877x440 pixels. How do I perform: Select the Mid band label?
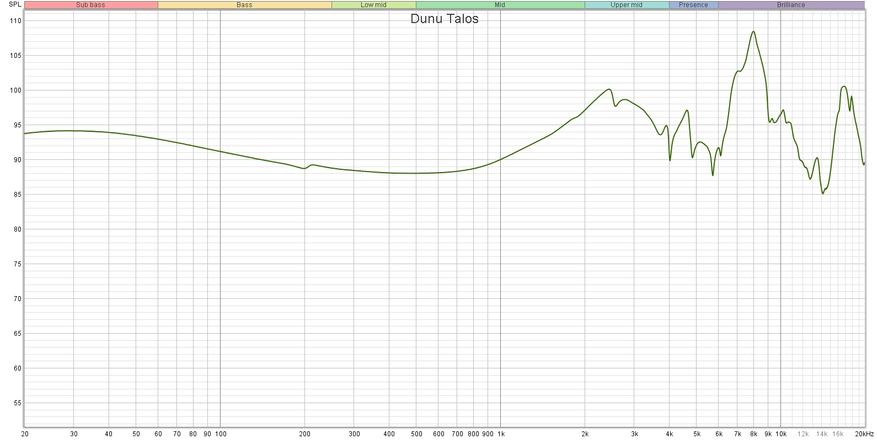[x=500, y=5]
